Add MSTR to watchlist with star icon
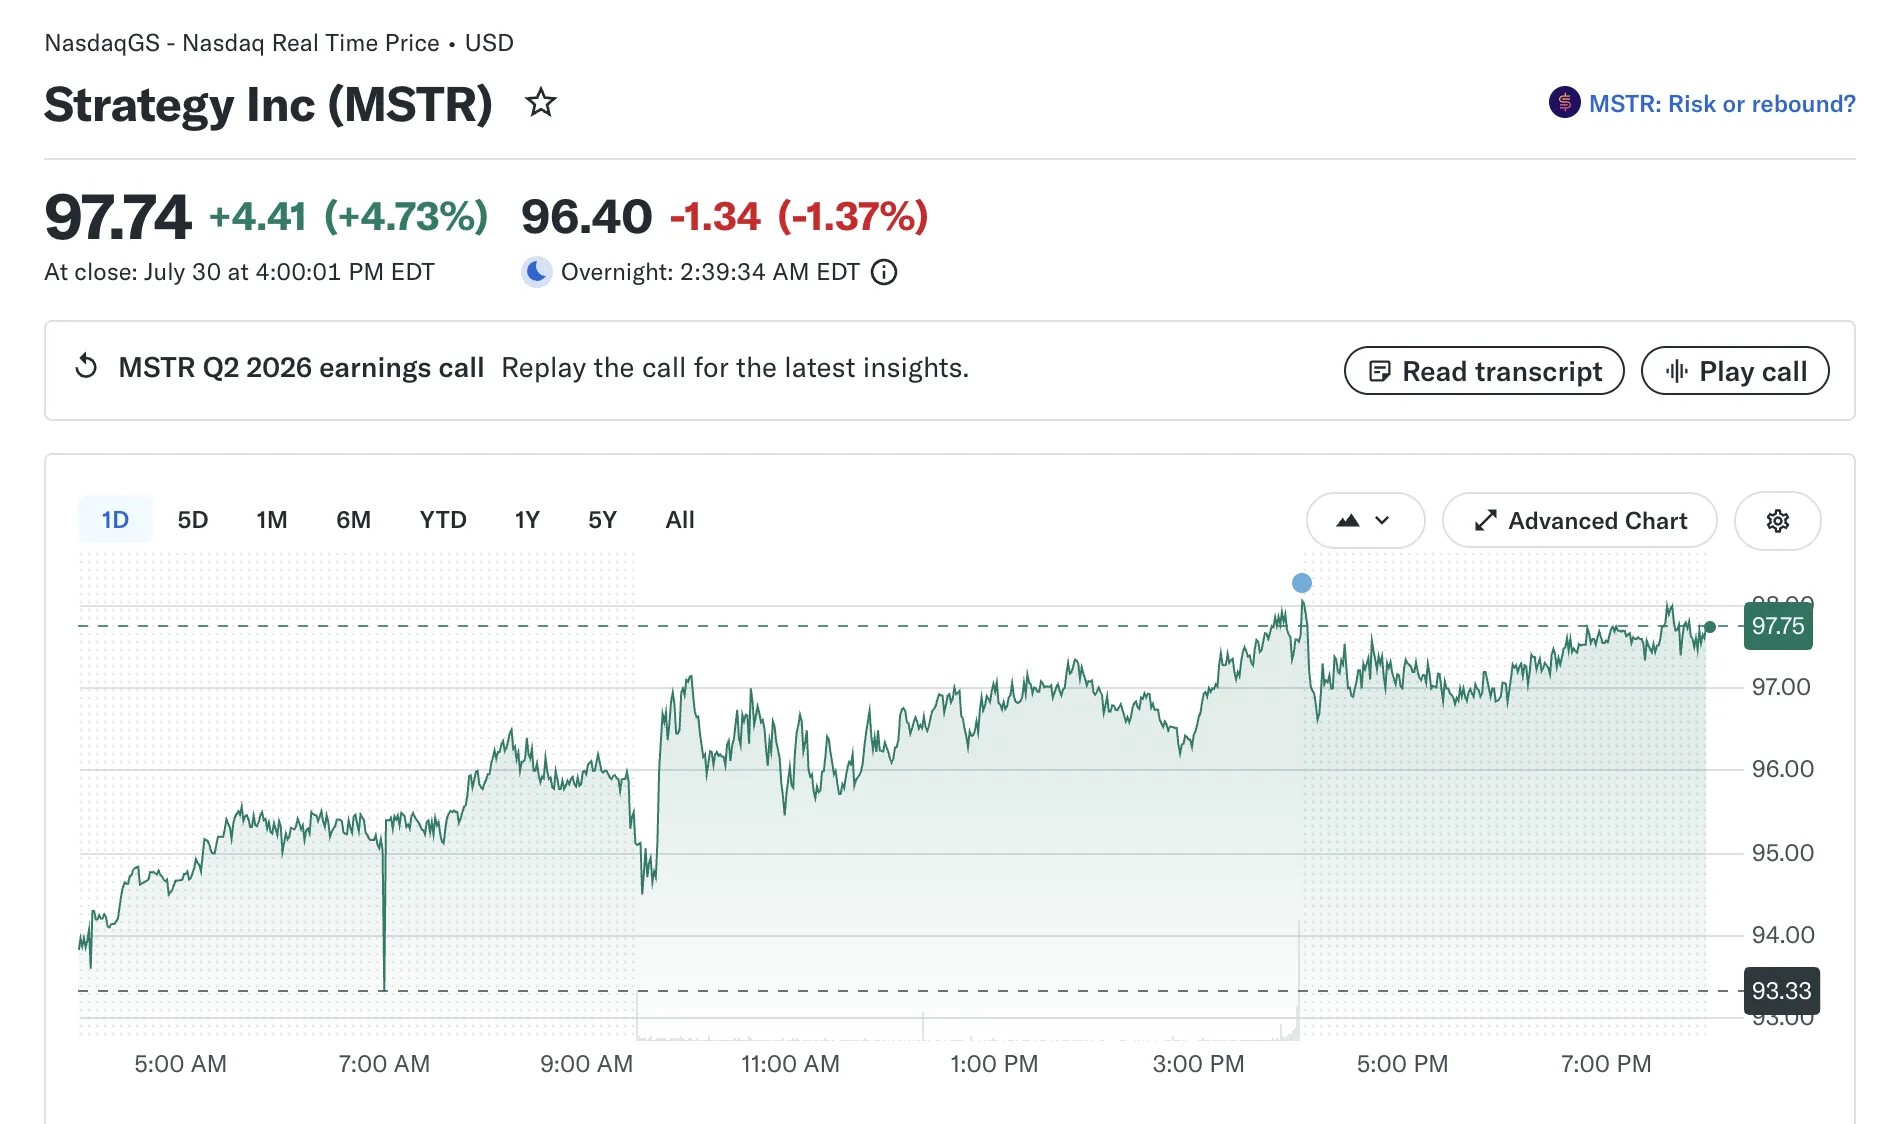Screen dimensions: 1886x1124 click(541, 102)
